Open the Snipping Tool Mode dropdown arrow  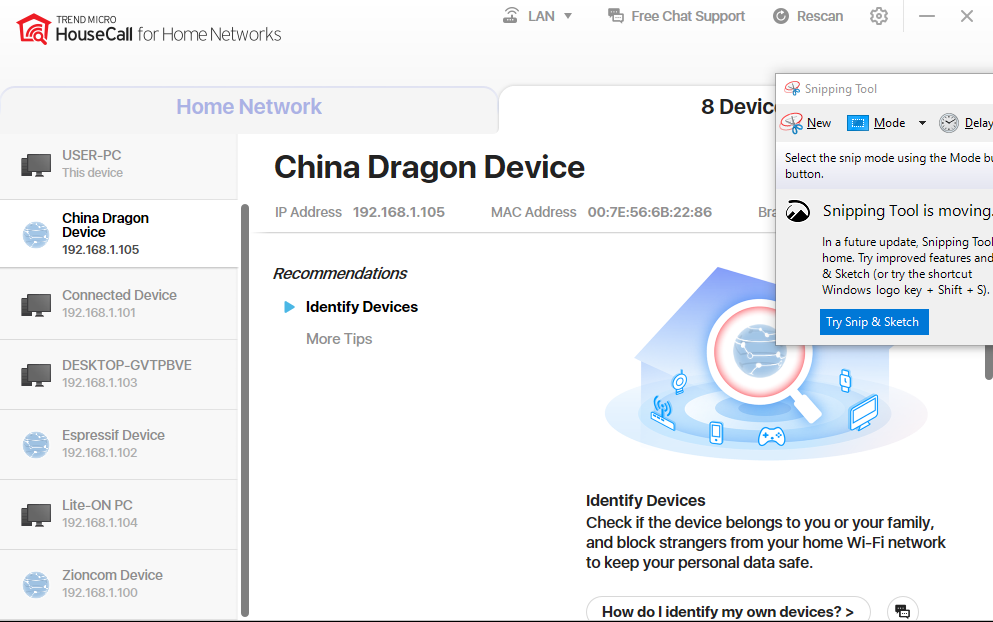(x=922, y=123)
